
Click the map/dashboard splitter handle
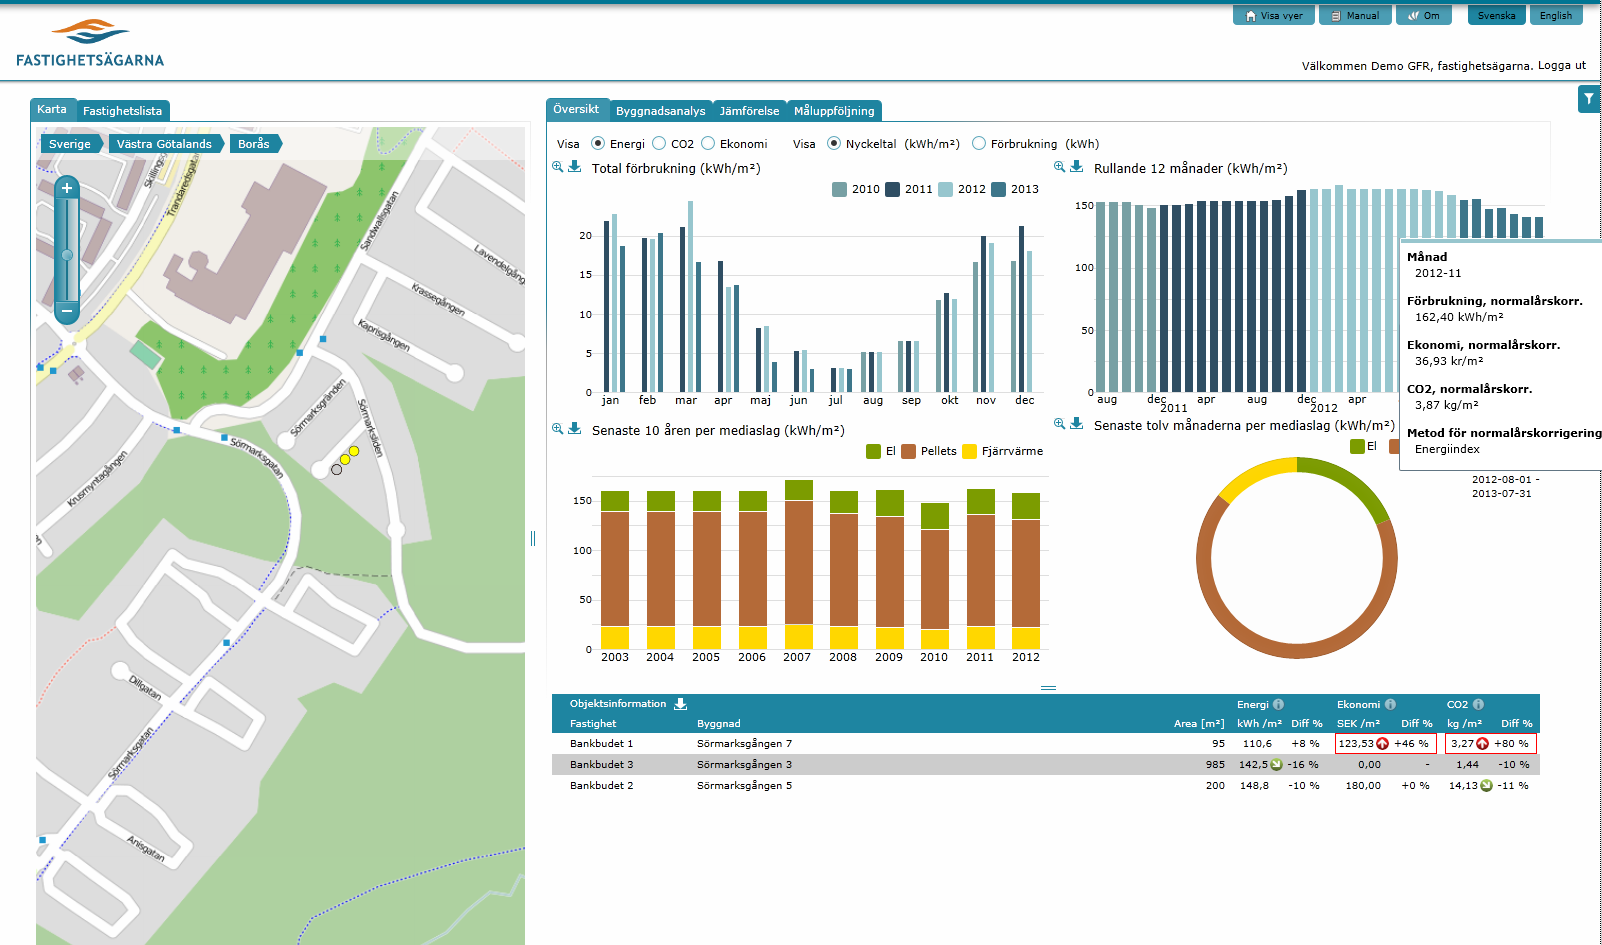tap(533, 538)
